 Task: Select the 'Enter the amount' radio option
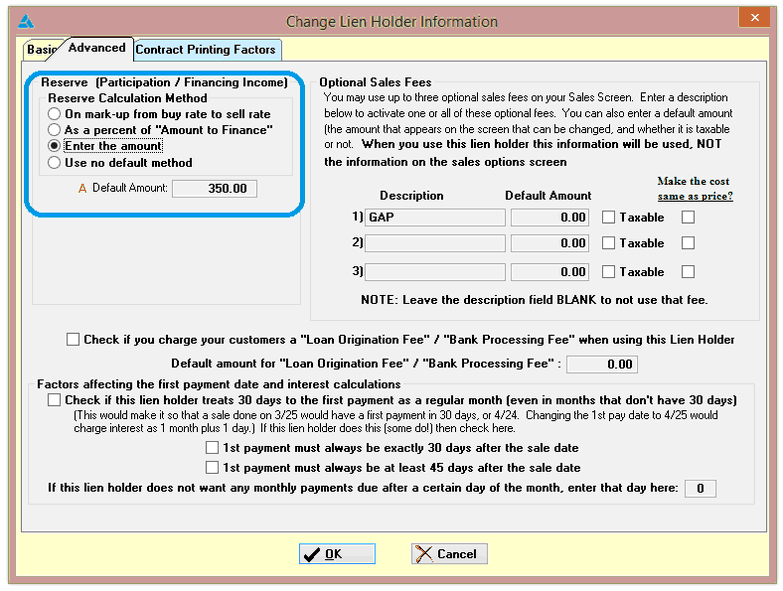click(105, 146)
